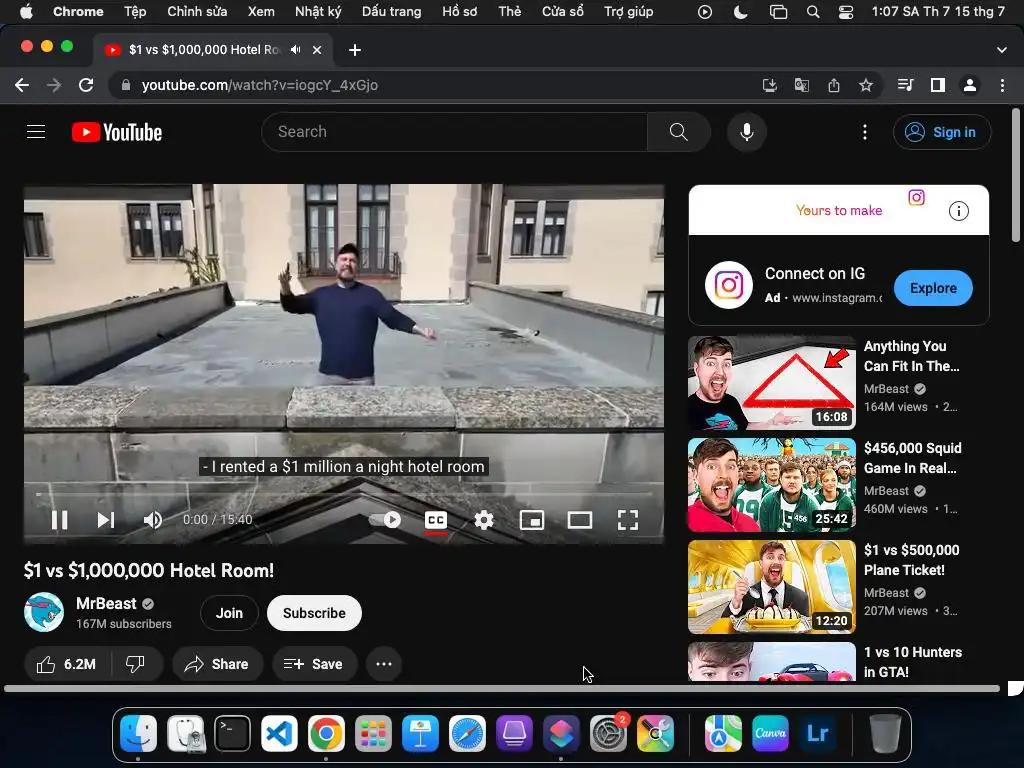Toggle closed captions CC button
The height and width of the screenshot is (768, 1024).
pos(436,520)
